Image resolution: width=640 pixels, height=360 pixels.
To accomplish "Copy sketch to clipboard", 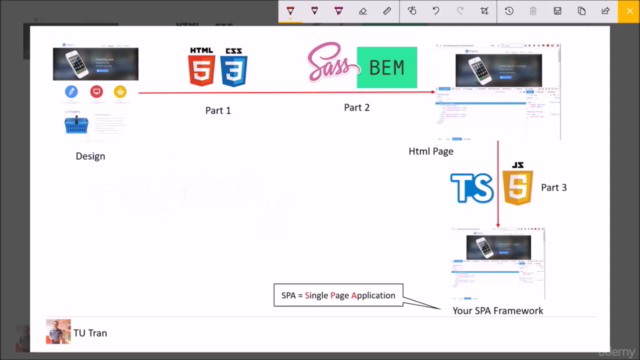I will coord(581,11).
